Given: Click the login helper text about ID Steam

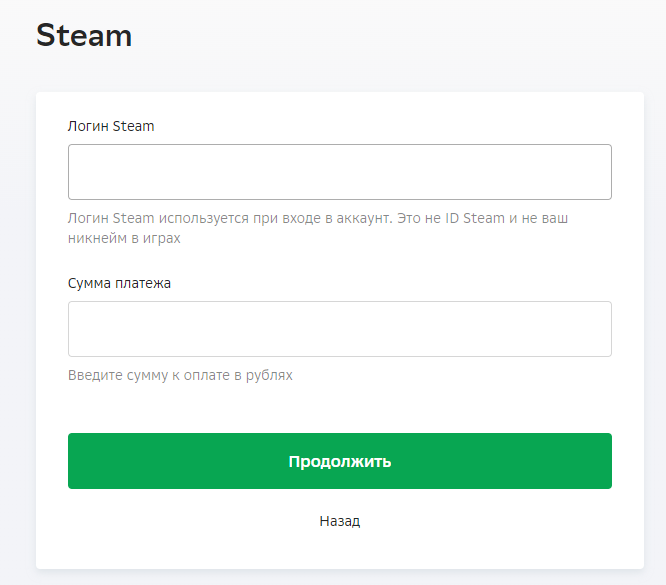Looking at the screenshot, I should click(318, 228).
